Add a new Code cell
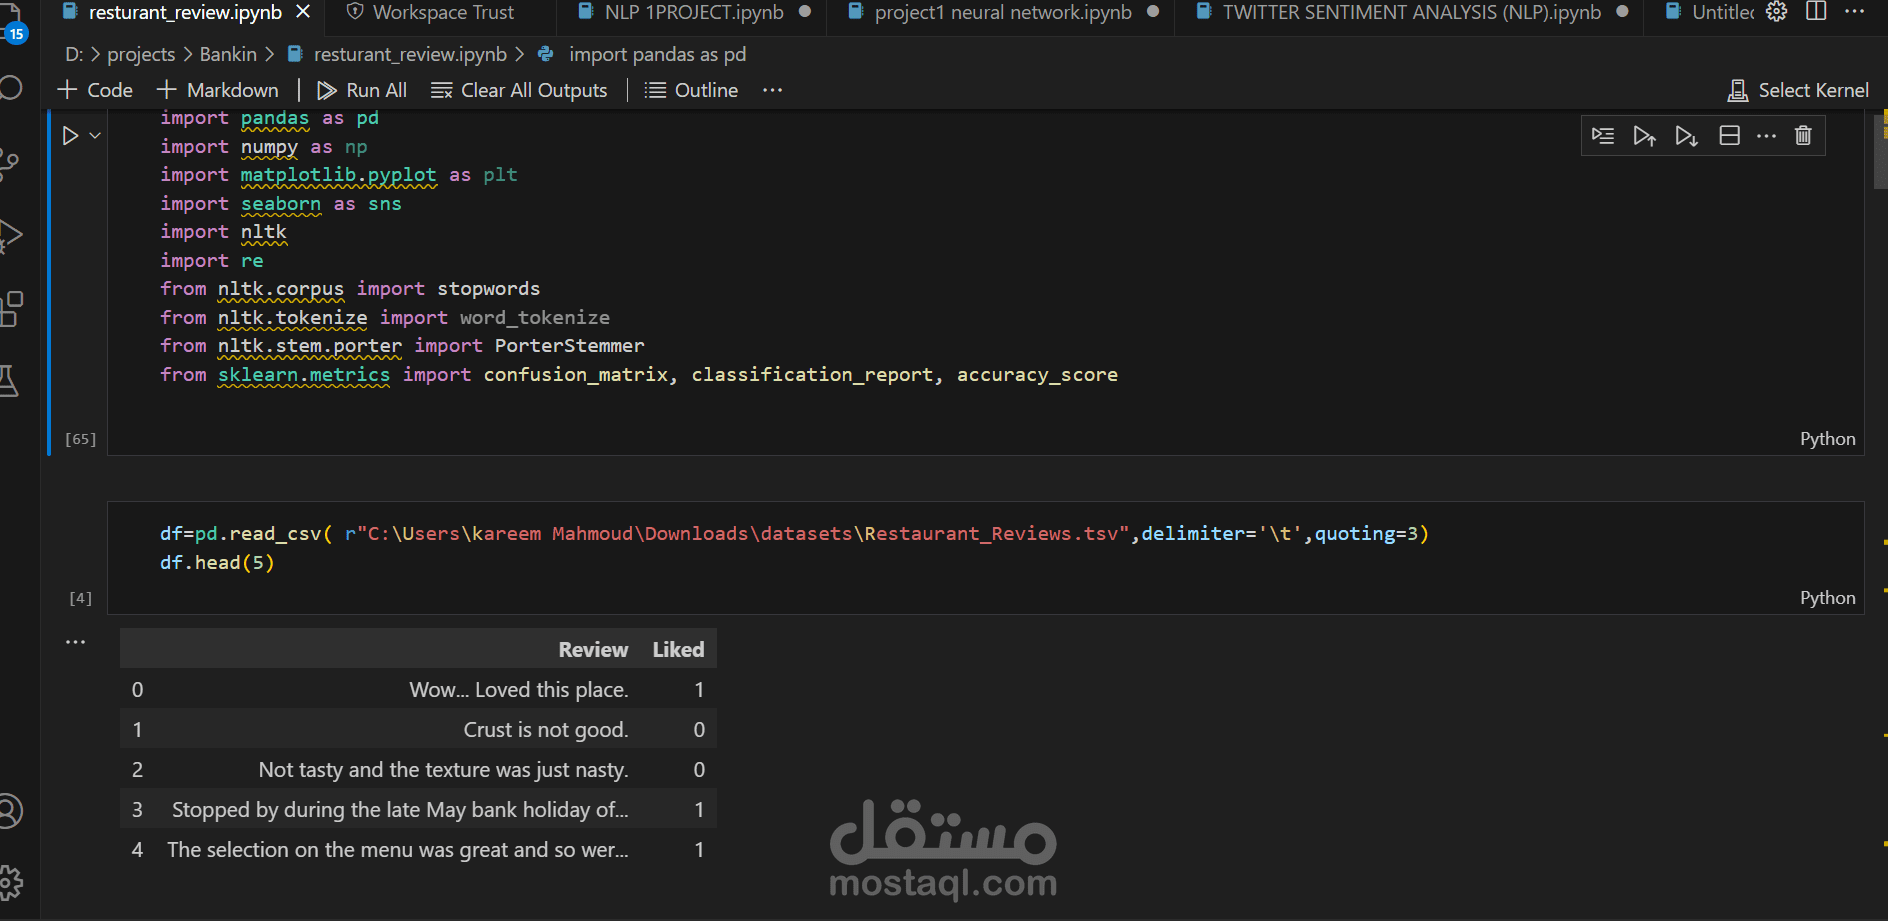Image resolution: width=1888 pixels, height=921 pixels. (95, 90)
